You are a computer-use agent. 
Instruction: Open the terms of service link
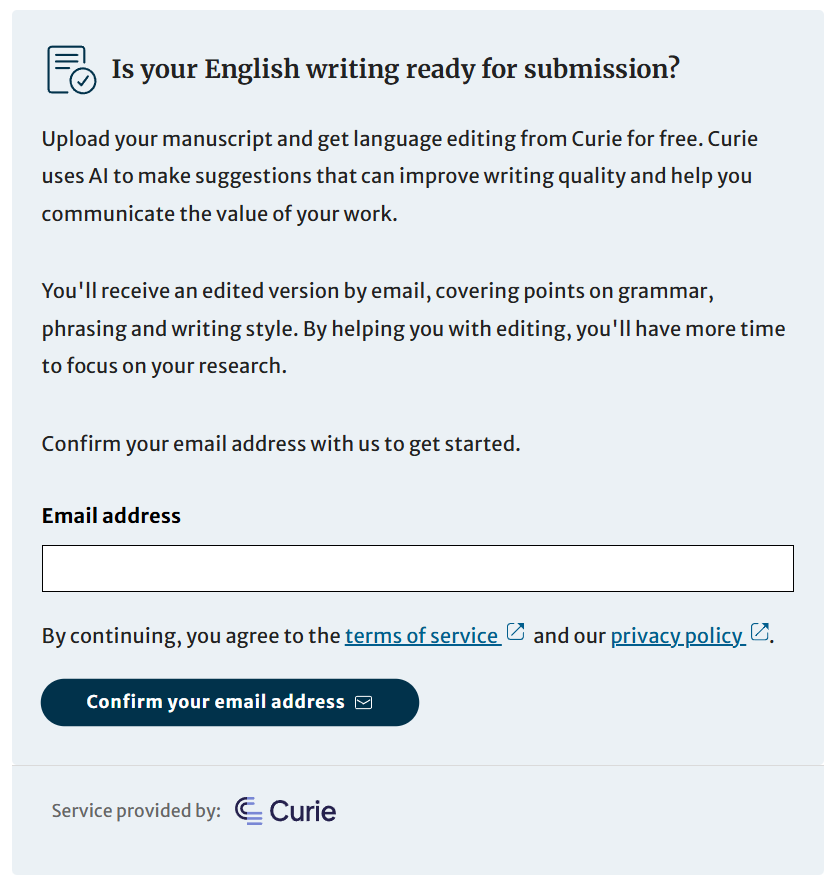pyautogui.click(x=421, y=636)
